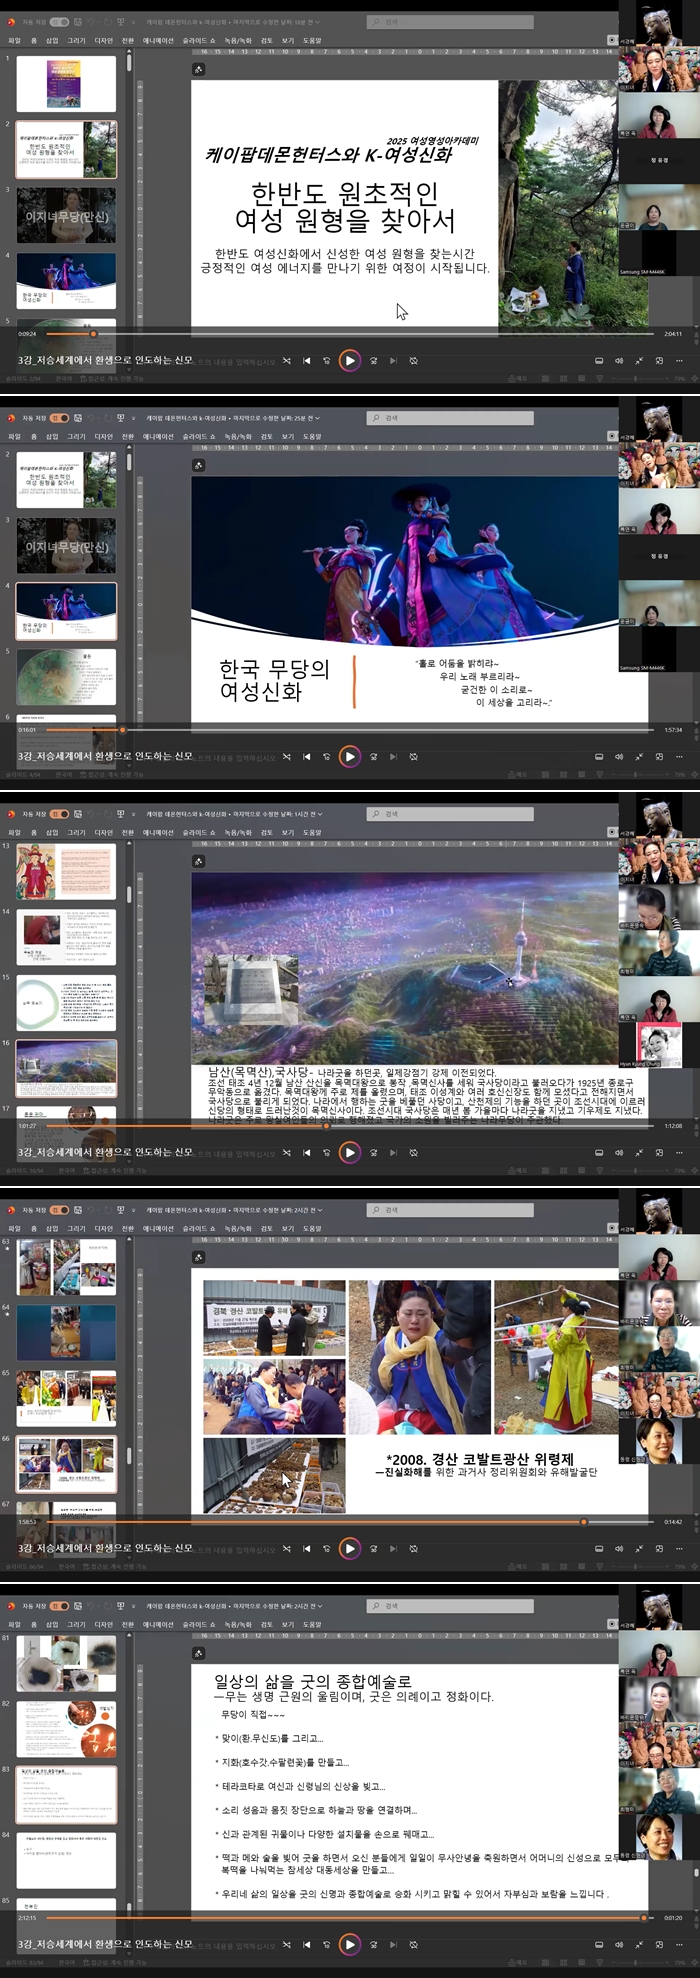Click rewind icon in player at 1:58:53
The width and height of the screenshot is (700, 1978).
coord(326,1549)
